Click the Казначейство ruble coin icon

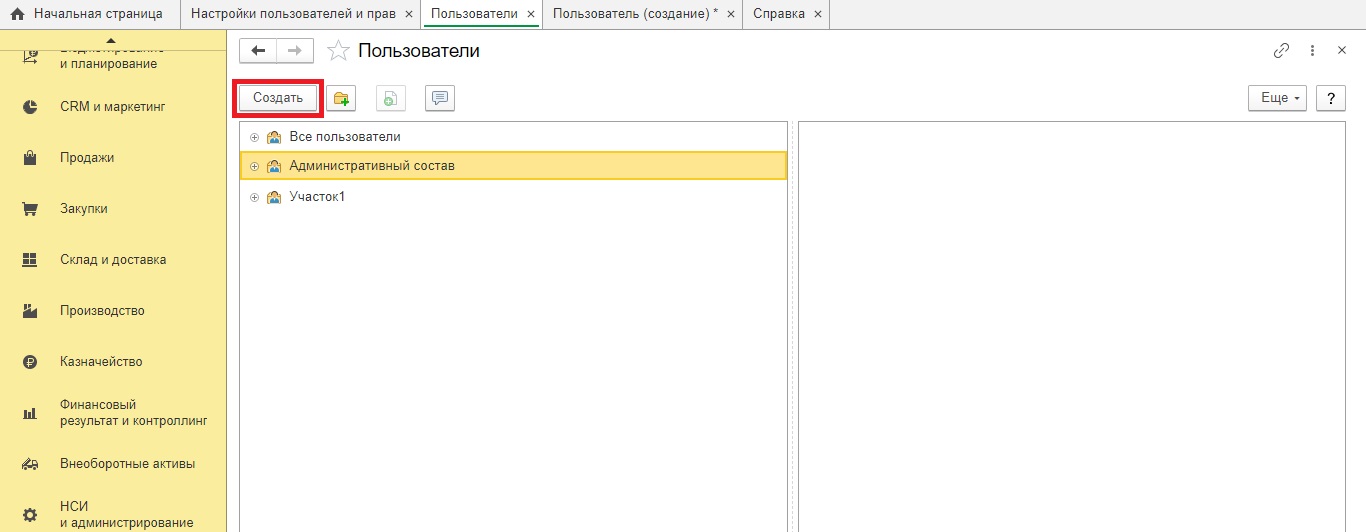pyautogui.click(x=30, y=362)
